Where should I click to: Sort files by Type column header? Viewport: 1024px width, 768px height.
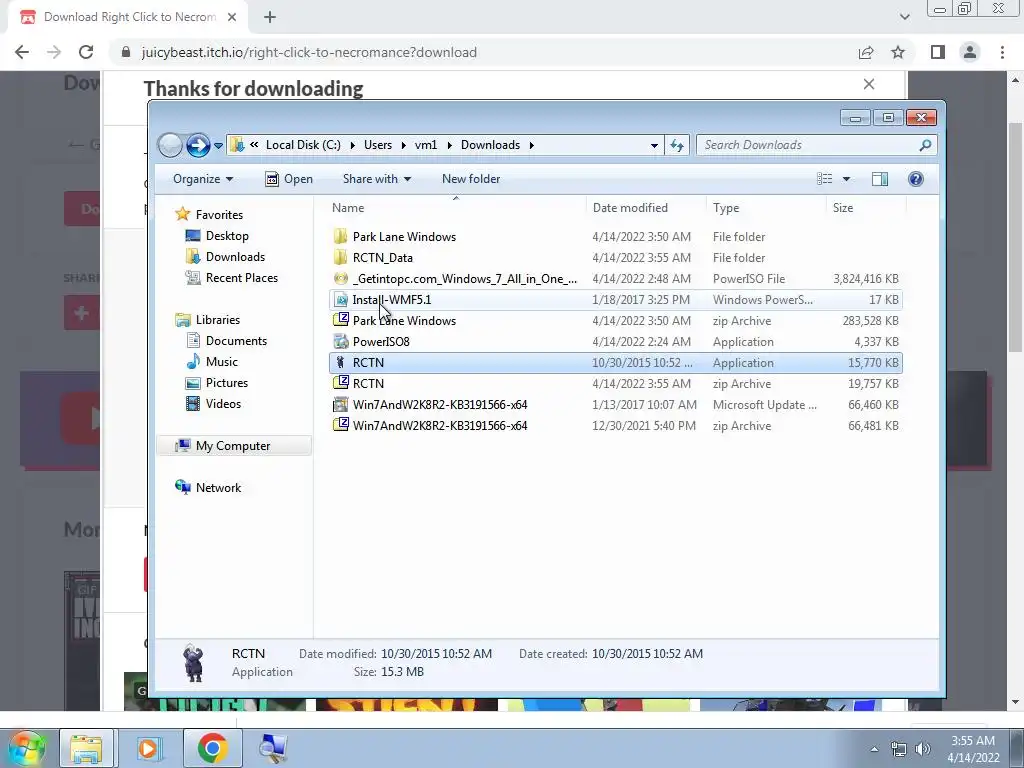tap(726, 208)
